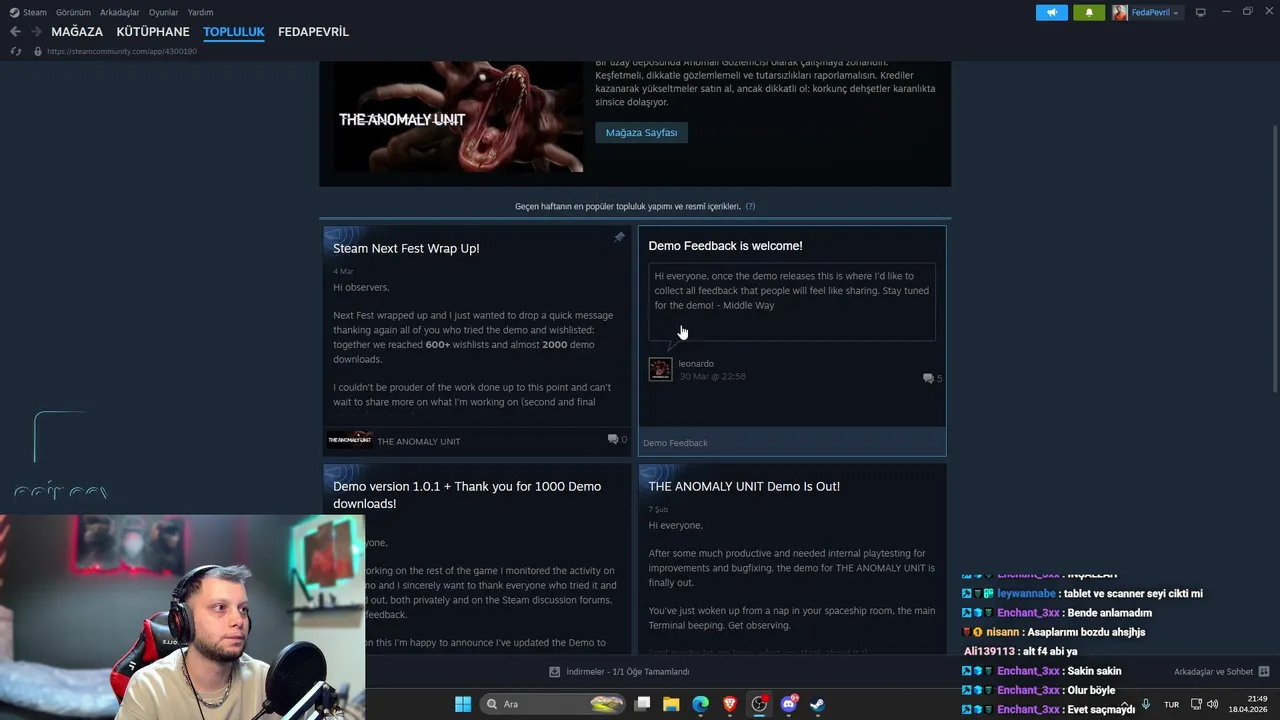This screenshot has height=720, width=1280.
Task: Open the Oyunlar menu
Action: 163,12
